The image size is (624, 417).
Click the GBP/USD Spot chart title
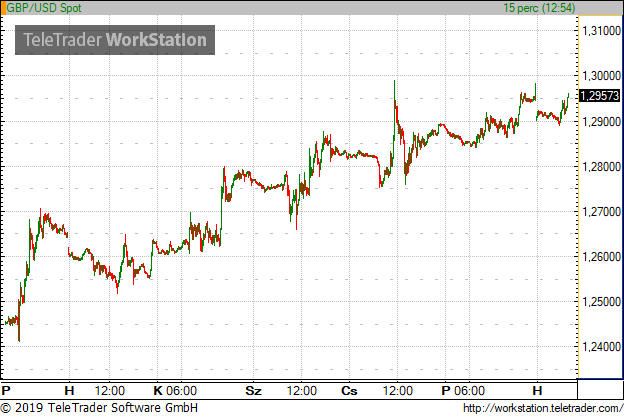(x=44, y=8)
